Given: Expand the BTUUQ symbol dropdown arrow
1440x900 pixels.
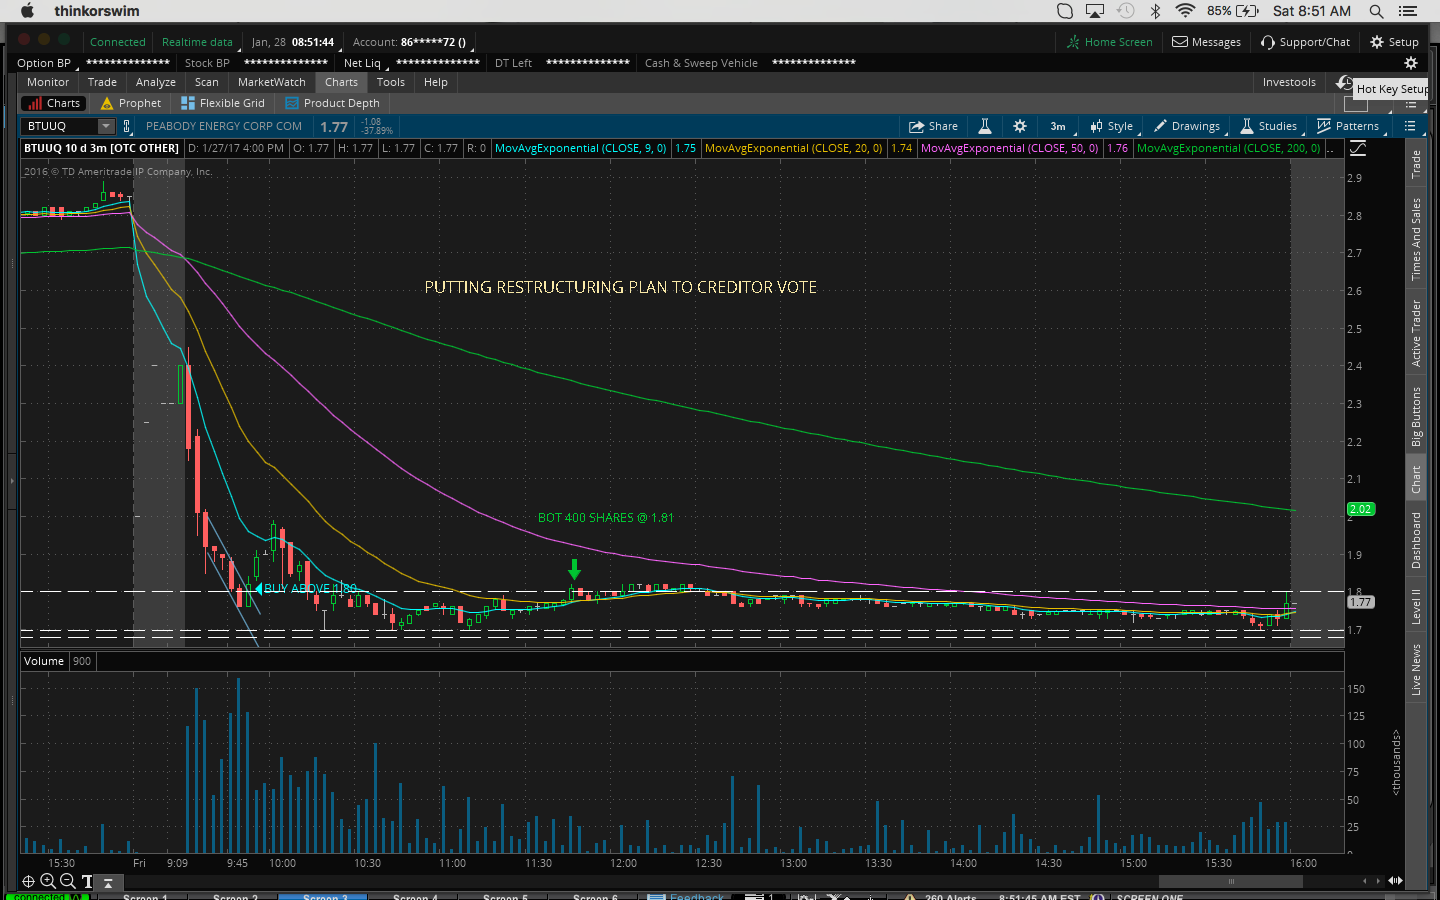Looking at the screenshot, I should coord(106,126).
